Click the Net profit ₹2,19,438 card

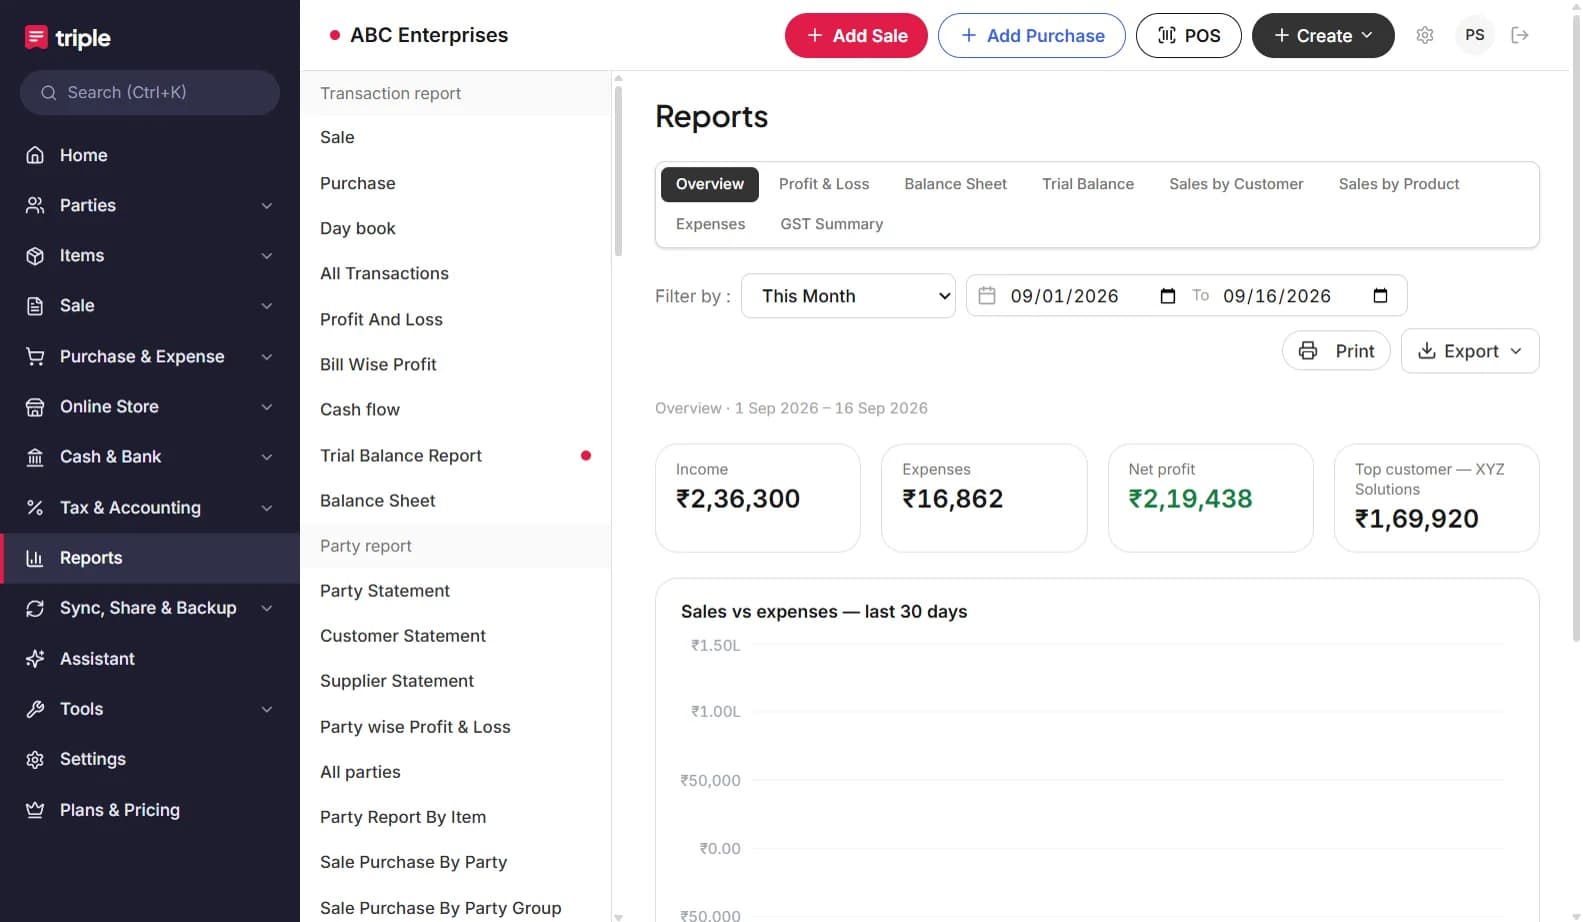(1210, 498)
